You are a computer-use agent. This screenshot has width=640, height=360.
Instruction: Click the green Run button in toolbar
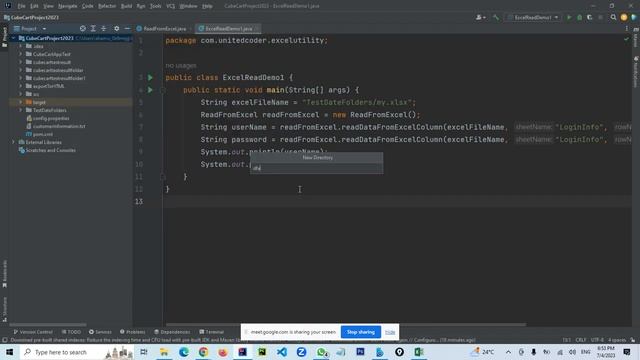pos(569,18)
